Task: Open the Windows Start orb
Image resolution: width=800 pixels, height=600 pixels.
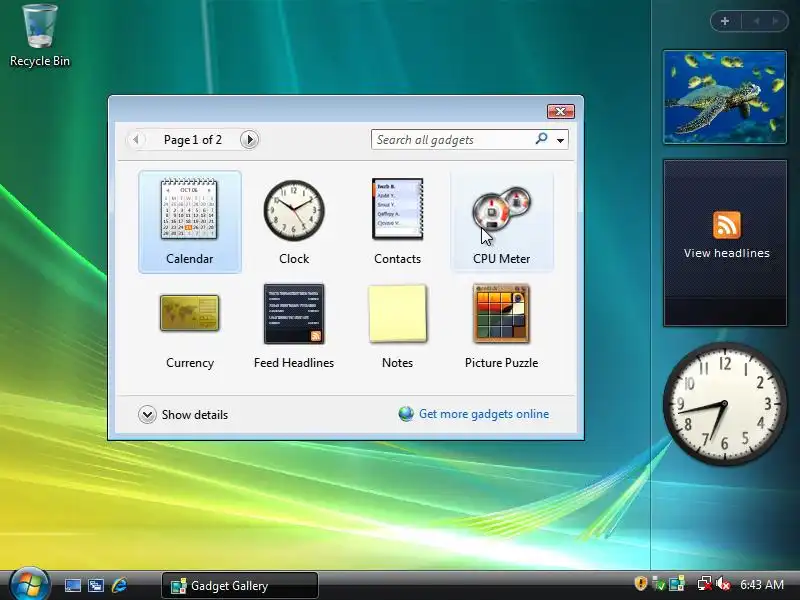Action: 30,584
